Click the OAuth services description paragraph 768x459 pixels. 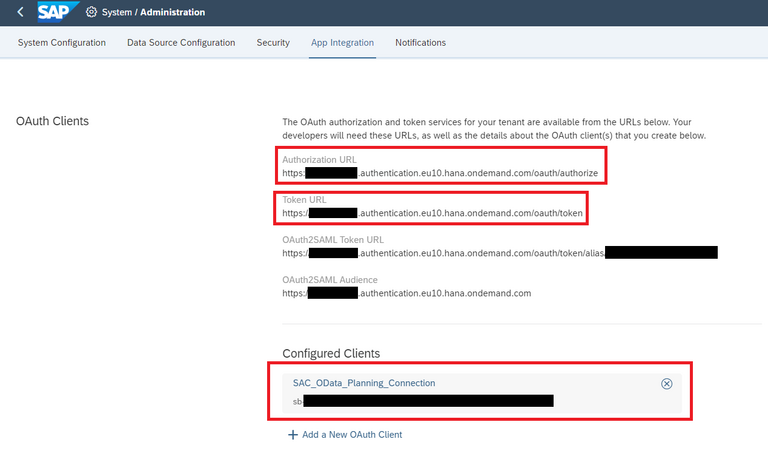coord(494,129)
